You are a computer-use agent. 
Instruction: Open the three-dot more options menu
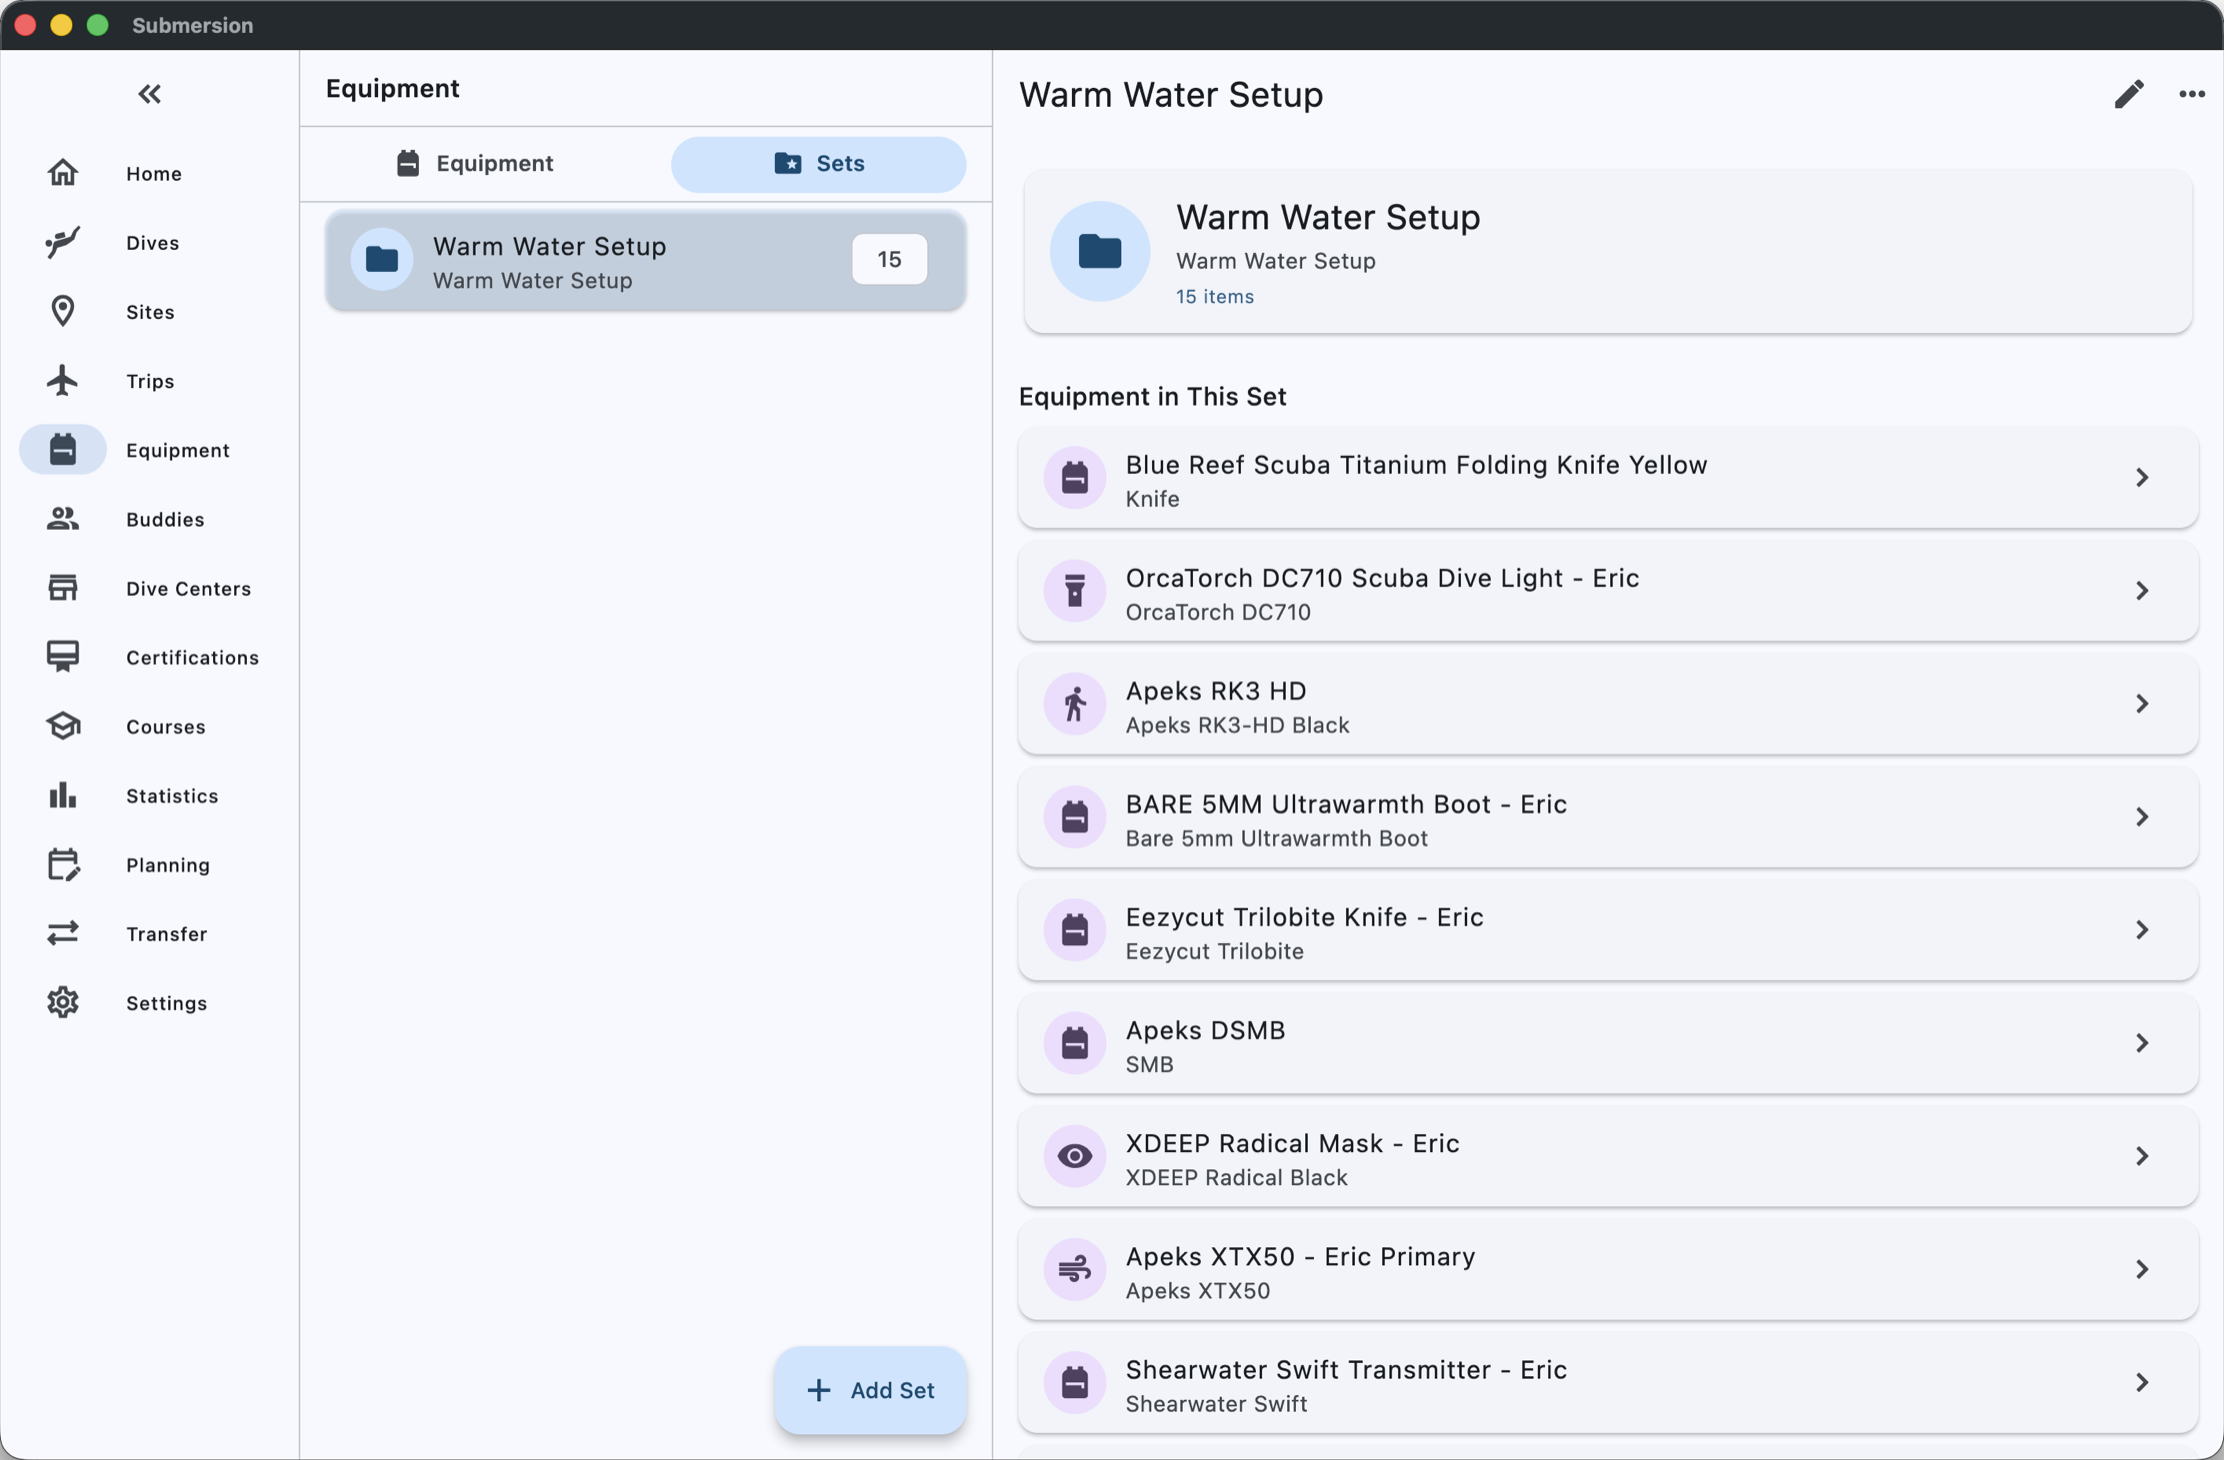click(2192, 94)
